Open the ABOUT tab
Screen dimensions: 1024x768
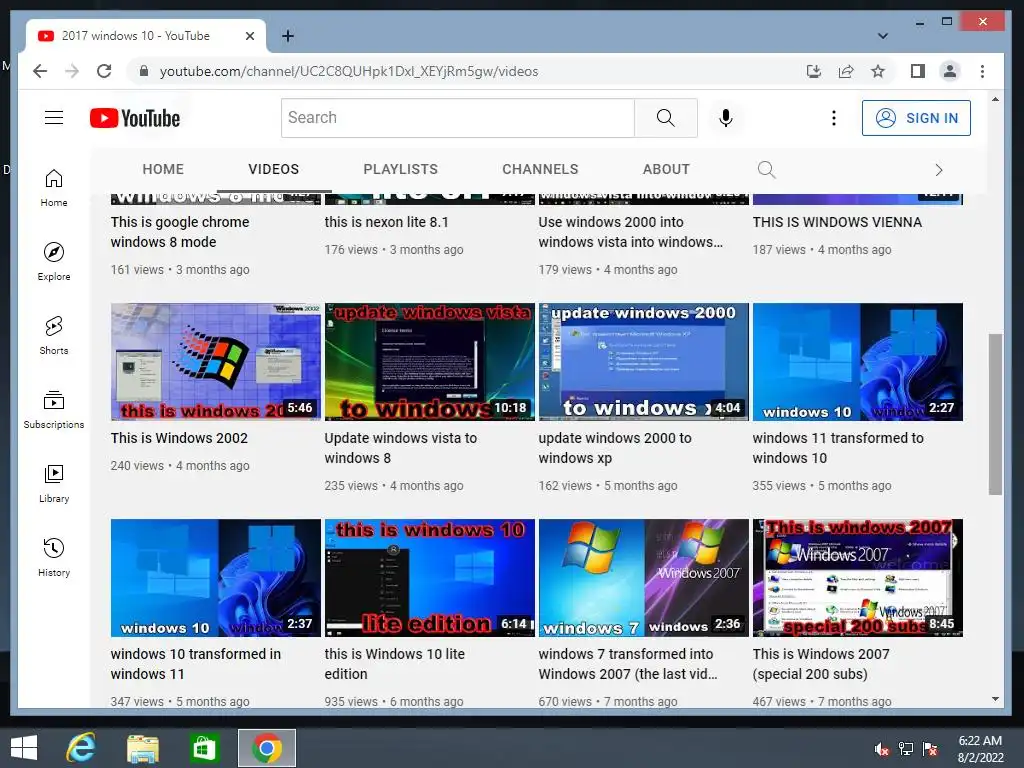coord(666,169)
